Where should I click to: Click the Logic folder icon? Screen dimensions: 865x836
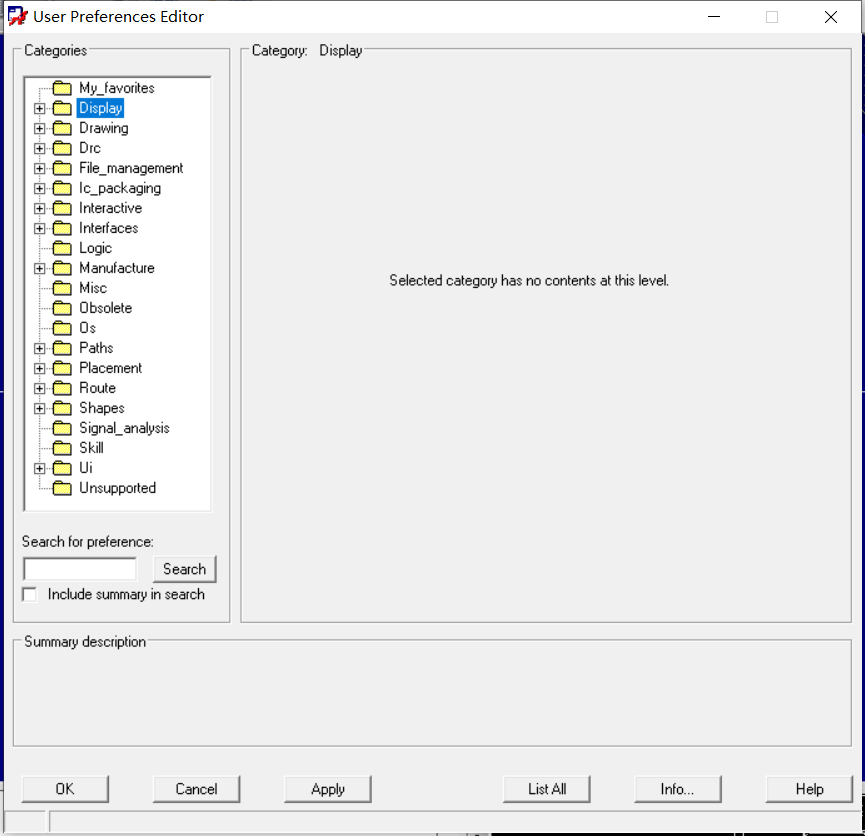[x=62, y=248]
